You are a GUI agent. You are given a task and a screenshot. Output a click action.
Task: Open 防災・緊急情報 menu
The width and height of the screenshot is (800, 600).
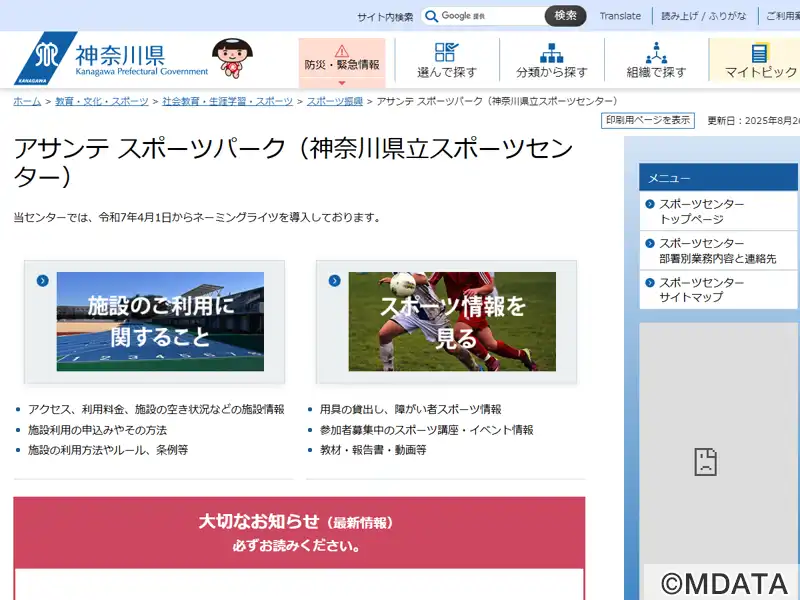342,62
